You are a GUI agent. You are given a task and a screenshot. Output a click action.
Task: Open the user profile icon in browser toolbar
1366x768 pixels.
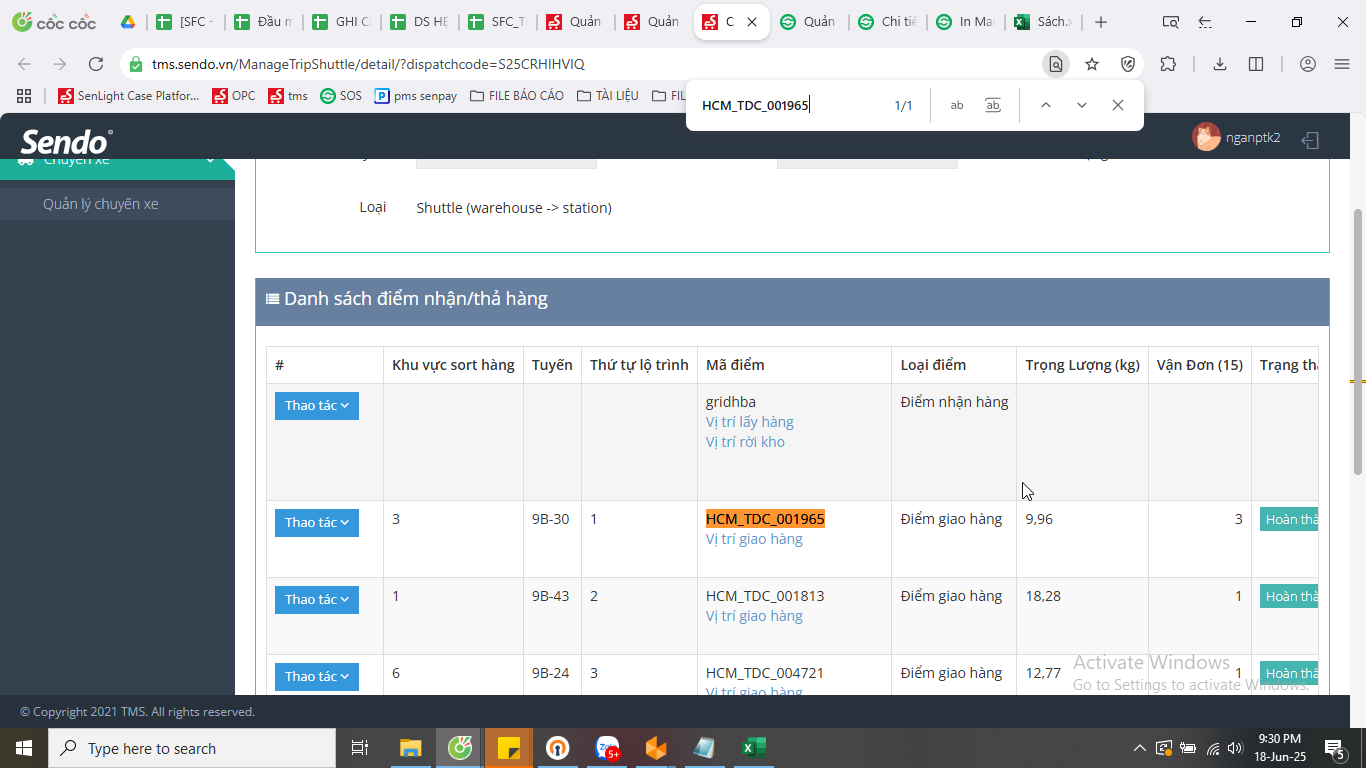(x=1308, y=64)
